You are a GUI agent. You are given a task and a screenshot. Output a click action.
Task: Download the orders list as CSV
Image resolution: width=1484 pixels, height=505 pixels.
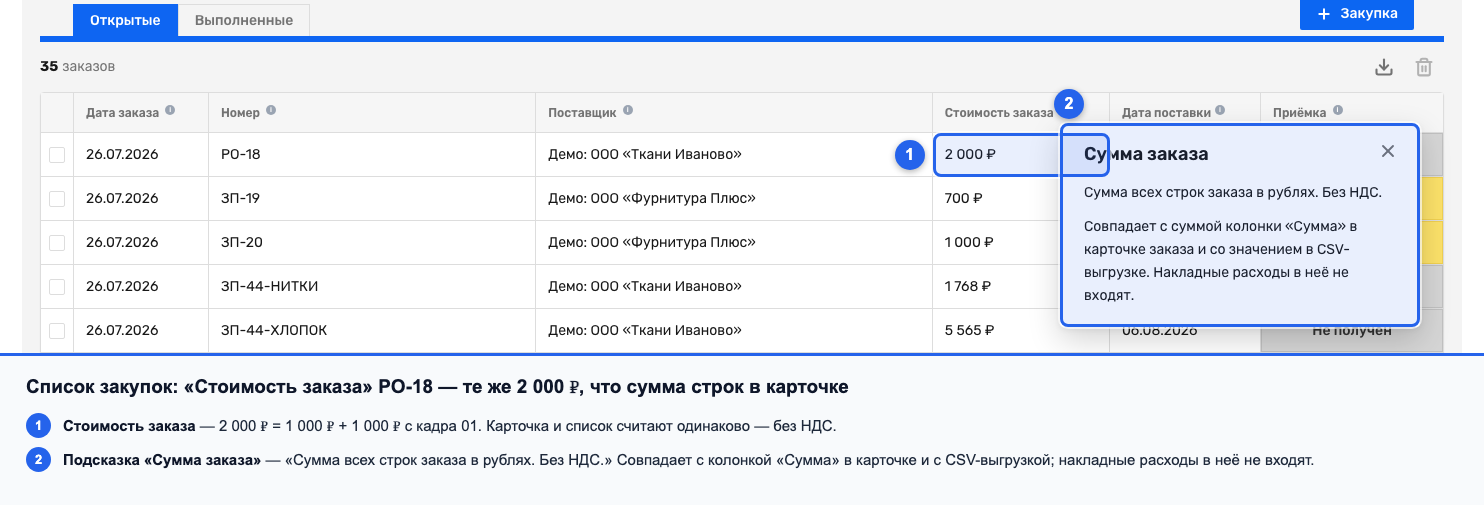1384,67
